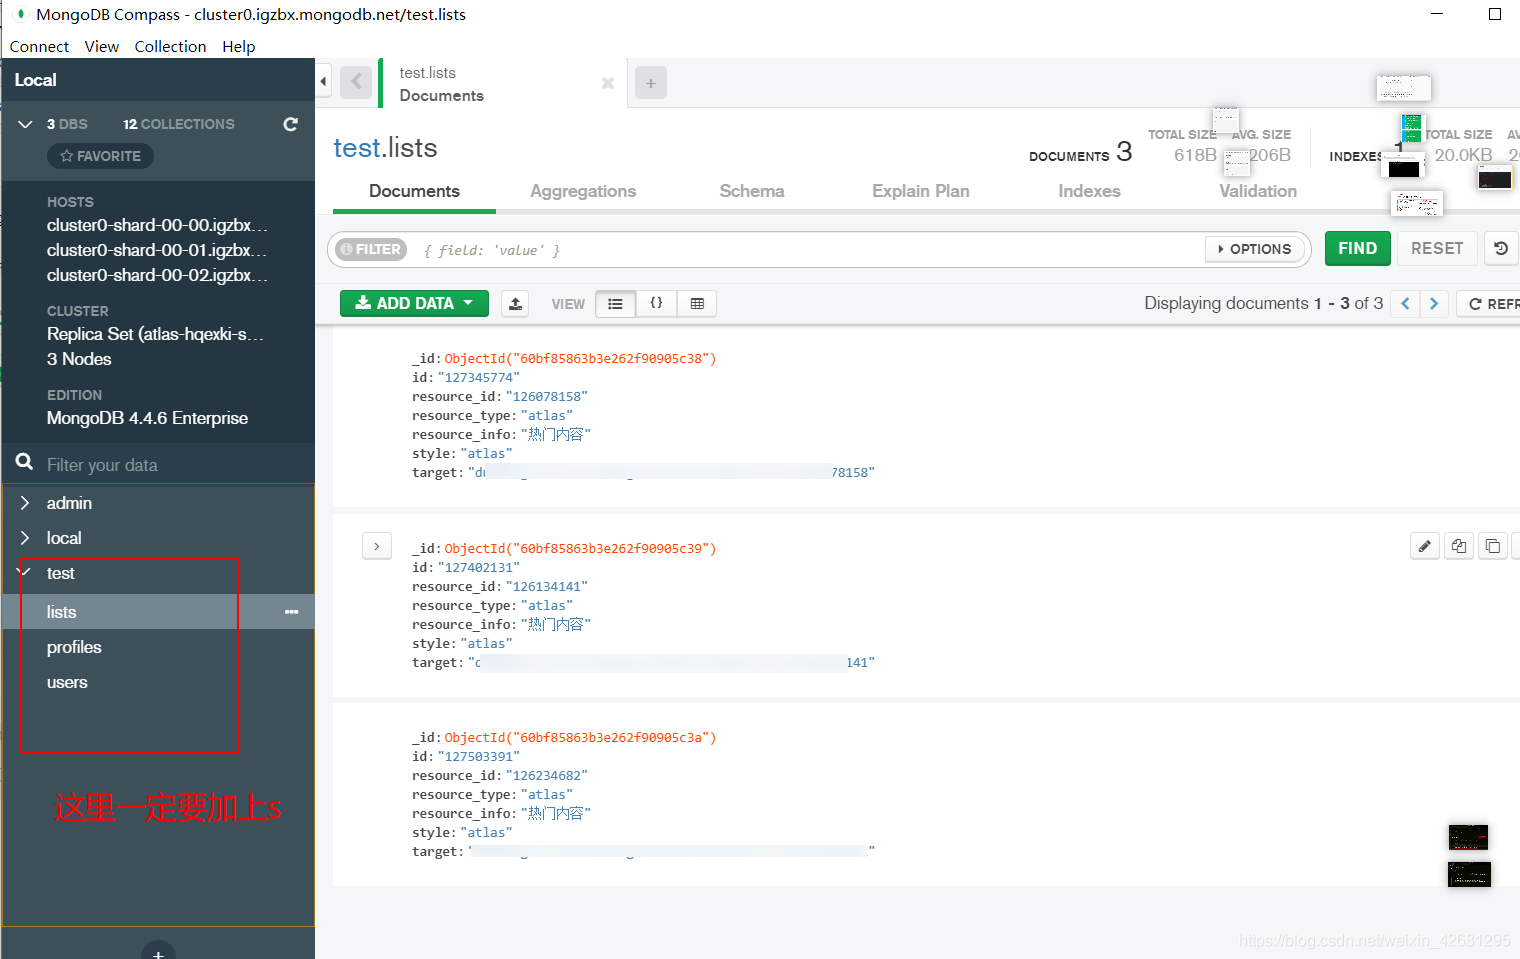
Task: Open the View menu
Action: [102, 46]
